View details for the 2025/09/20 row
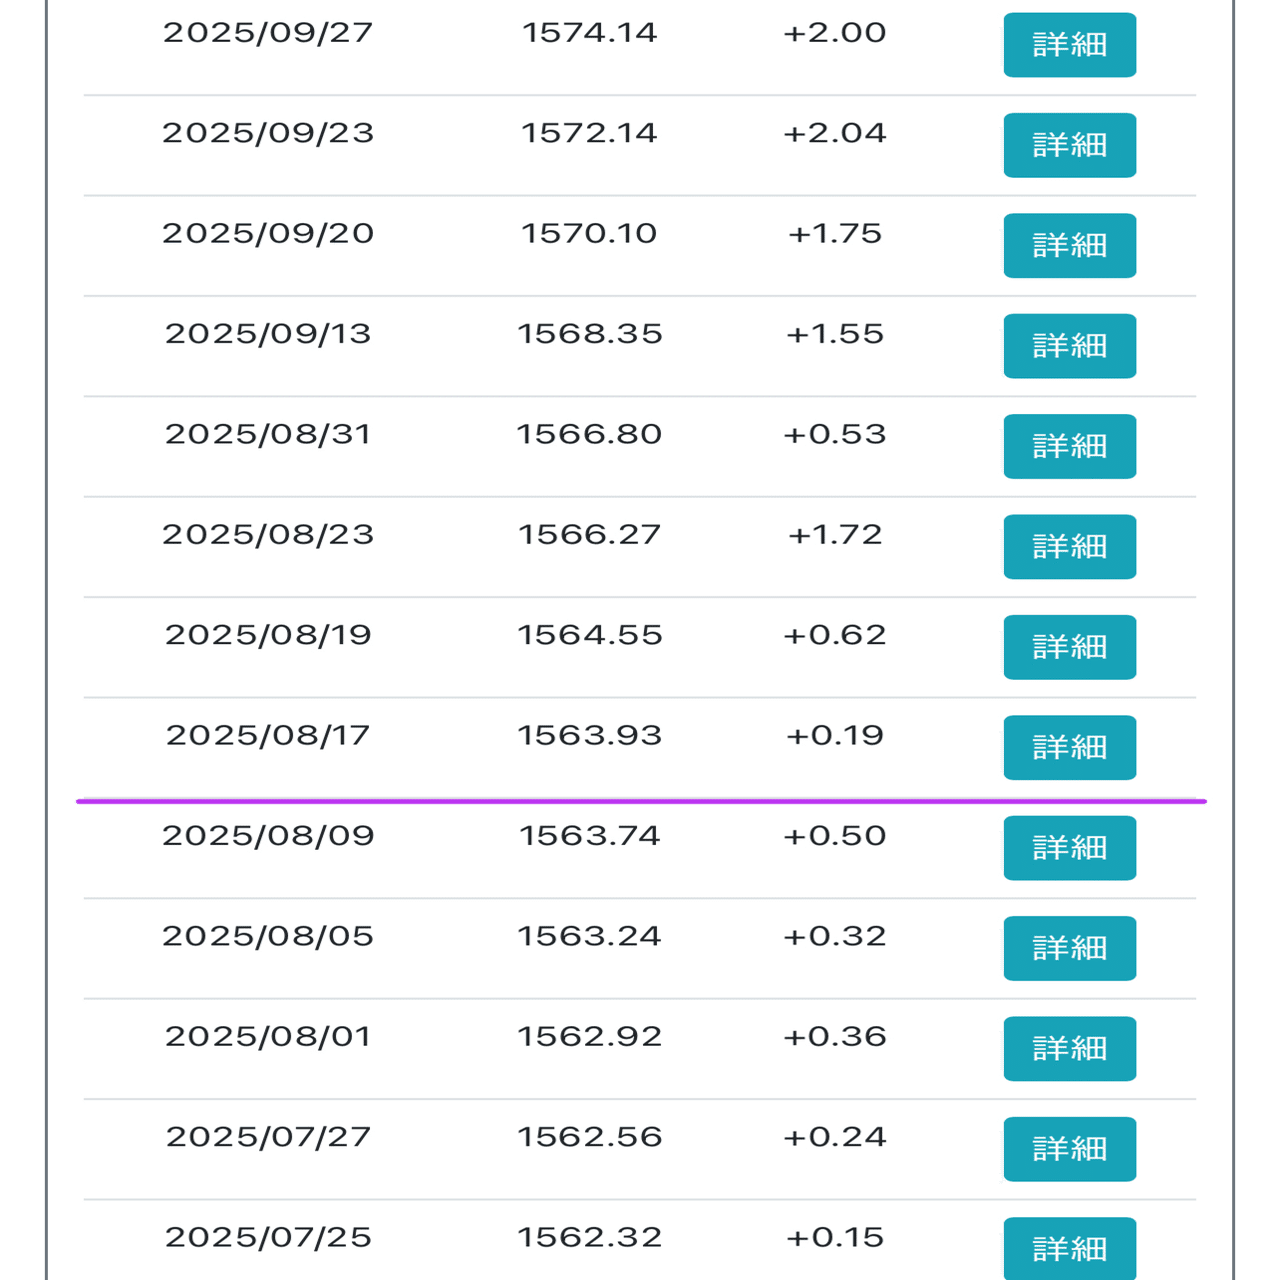This screenshot has height=1280, width=1280. tap(1069, 245)
